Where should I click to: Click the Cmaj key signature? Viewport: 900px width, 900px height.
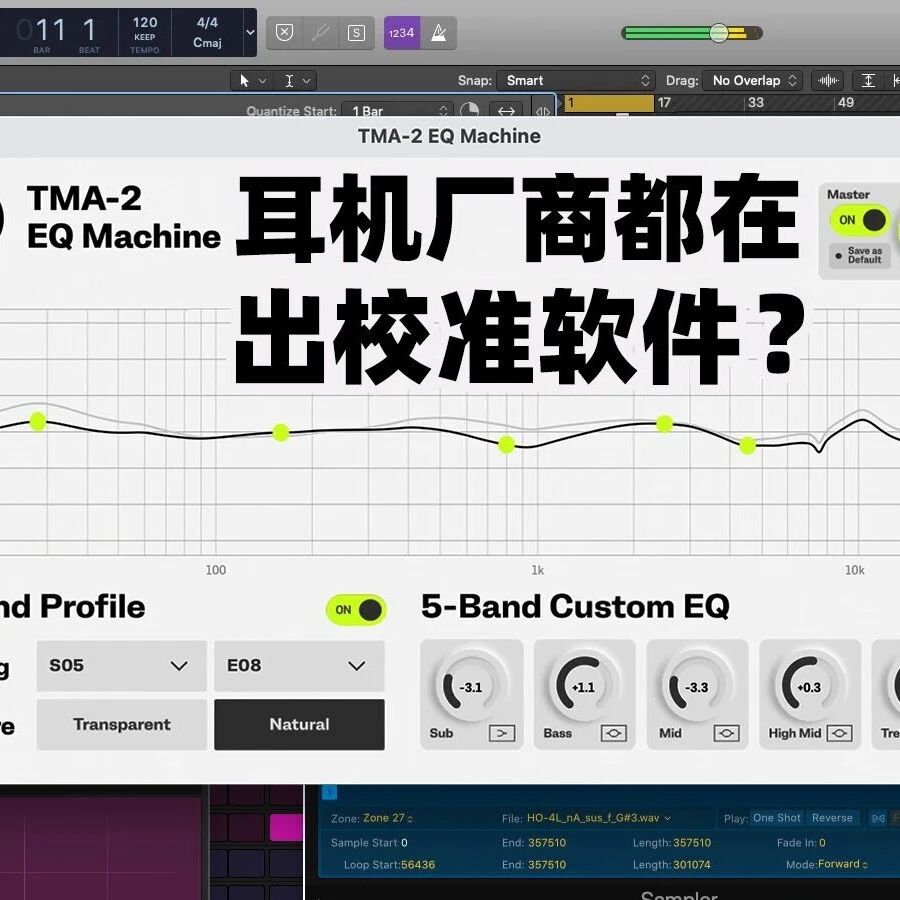(207, 42)
